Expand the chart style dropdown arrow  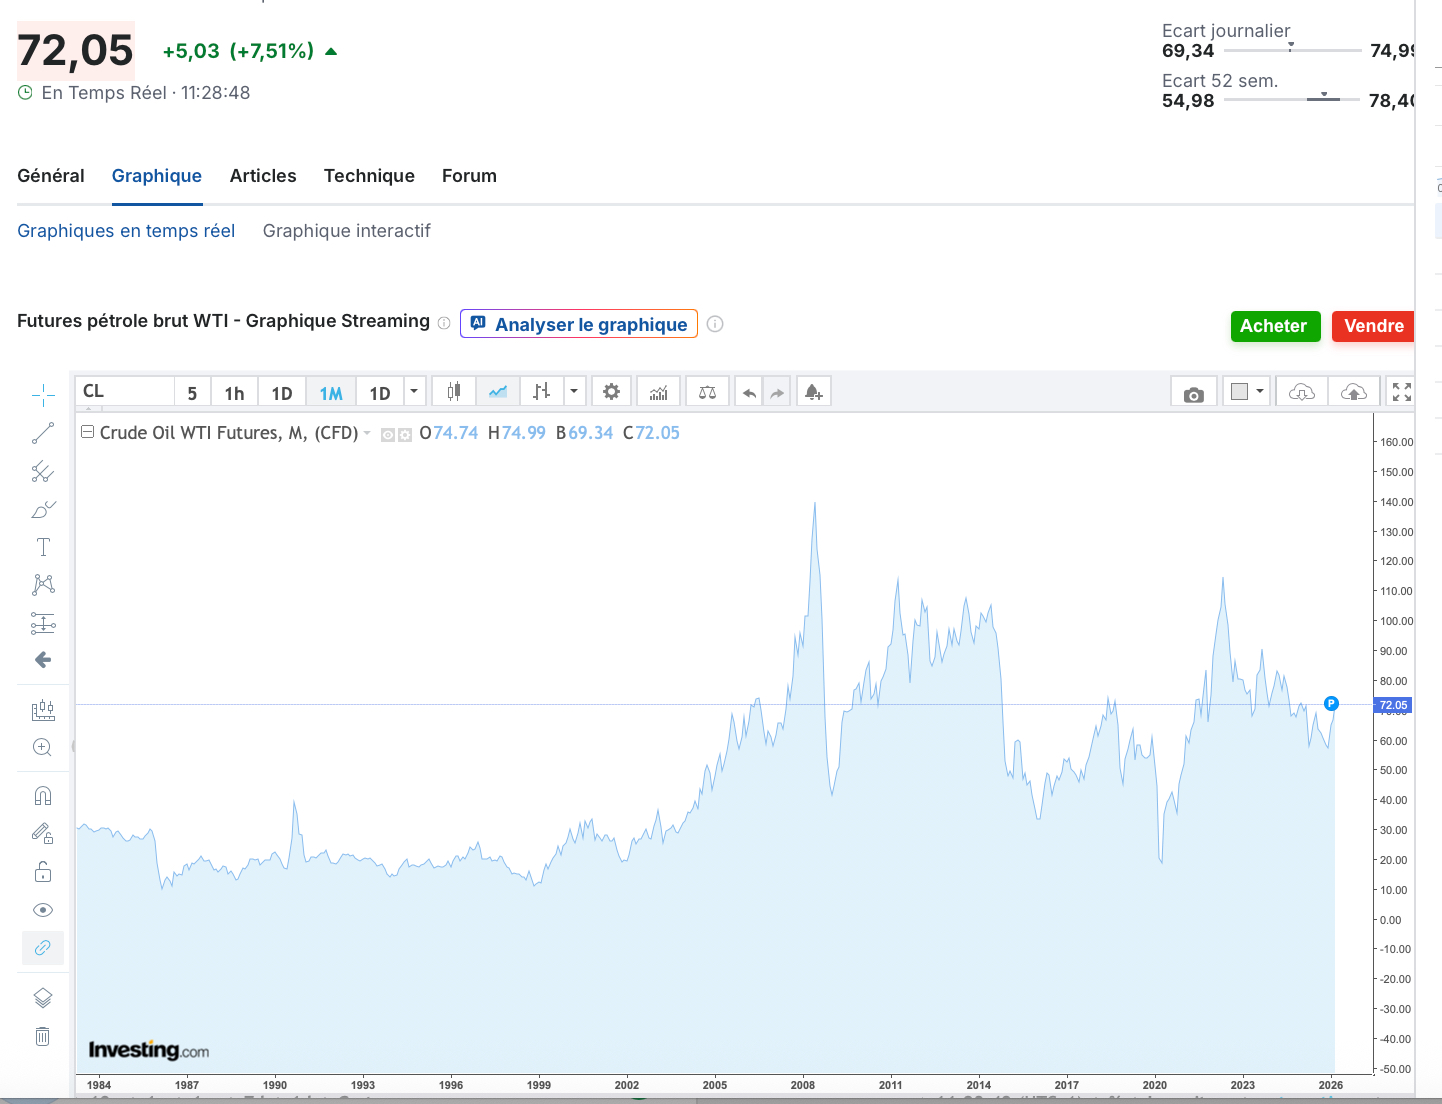(574, 392)
